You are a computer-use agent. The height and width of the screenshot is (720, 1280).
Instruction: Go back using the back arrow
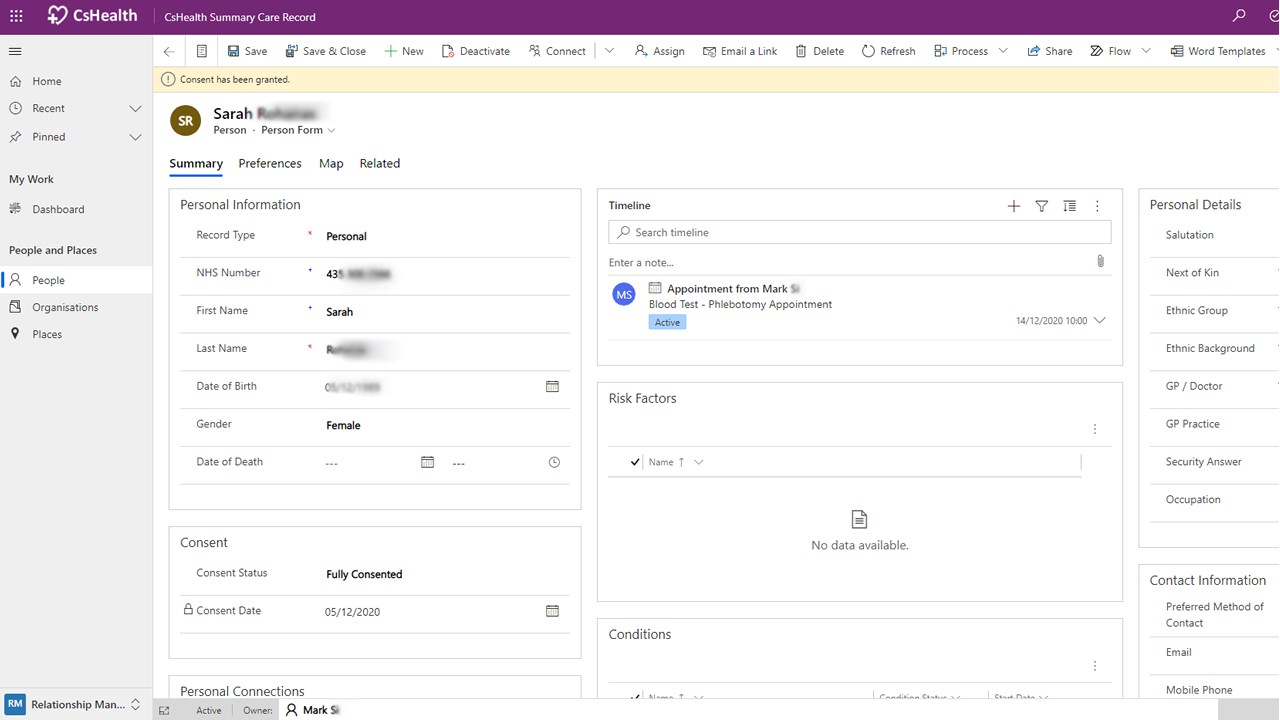[x=169, y=51]
